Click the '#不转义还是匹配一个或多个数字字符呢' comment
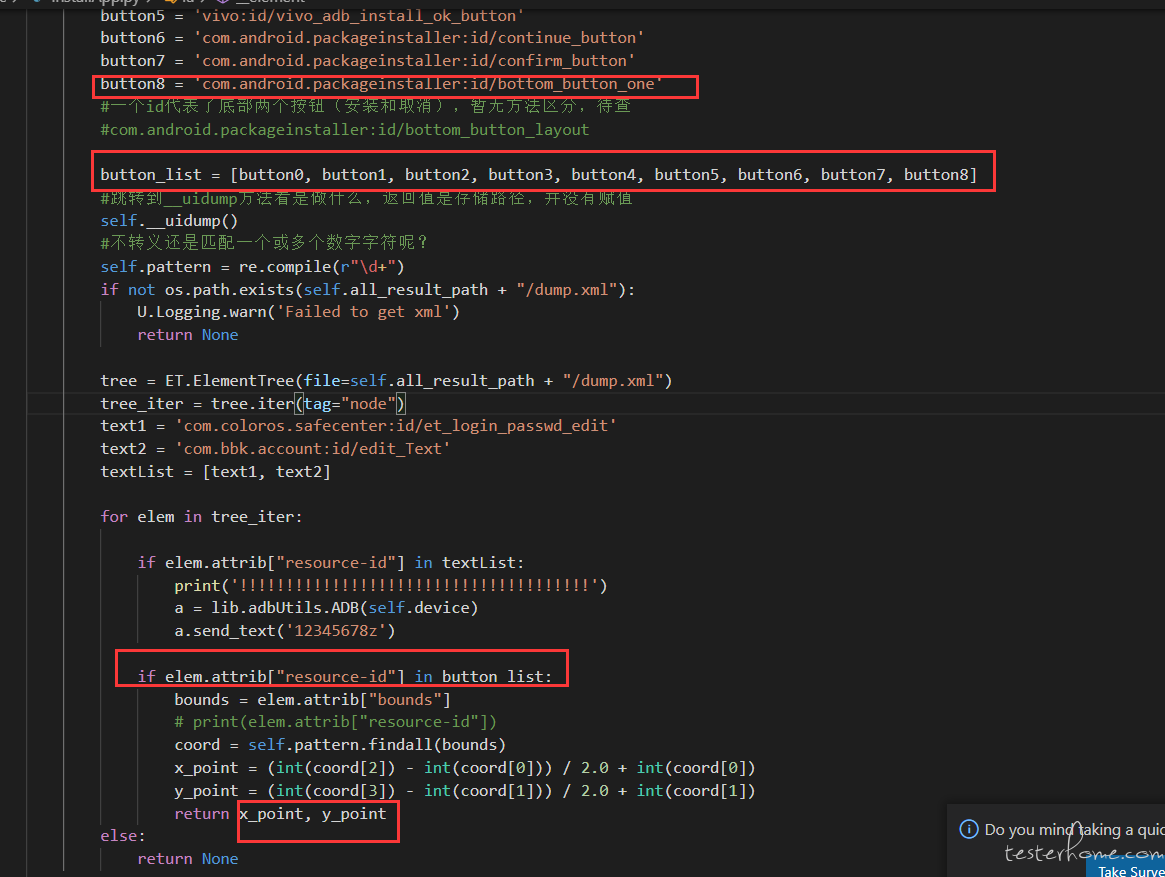Screen dimensions: 1165x877 point(265,243)
